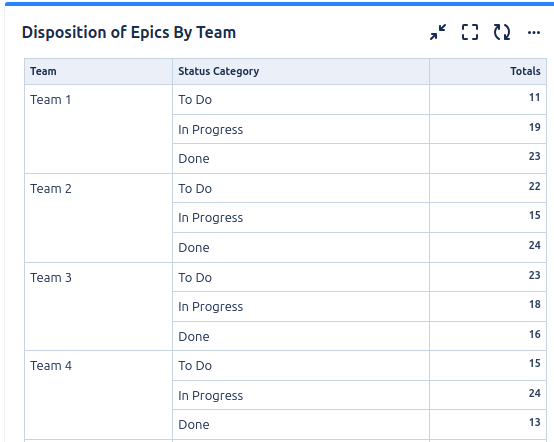Open Team 1 To Do total 11
Image resolution: width=554 pixels, height=442 pixels.
[535, 97]
